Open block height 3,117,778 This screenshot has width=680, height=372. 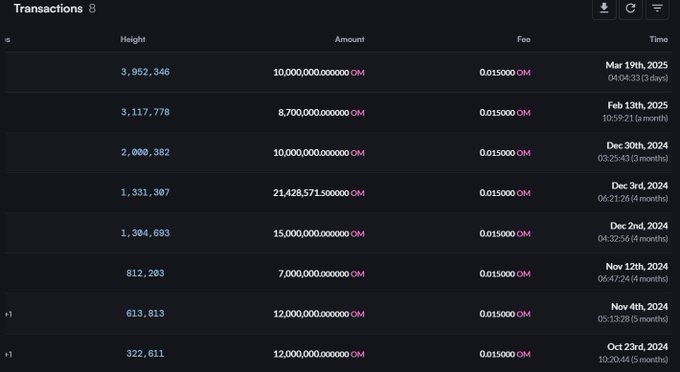145,112
